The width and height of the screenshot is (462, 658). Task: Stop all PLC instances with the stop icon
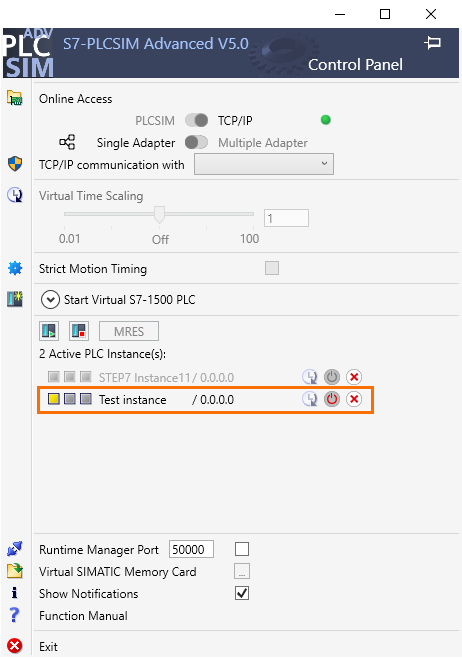coord(79,331)
